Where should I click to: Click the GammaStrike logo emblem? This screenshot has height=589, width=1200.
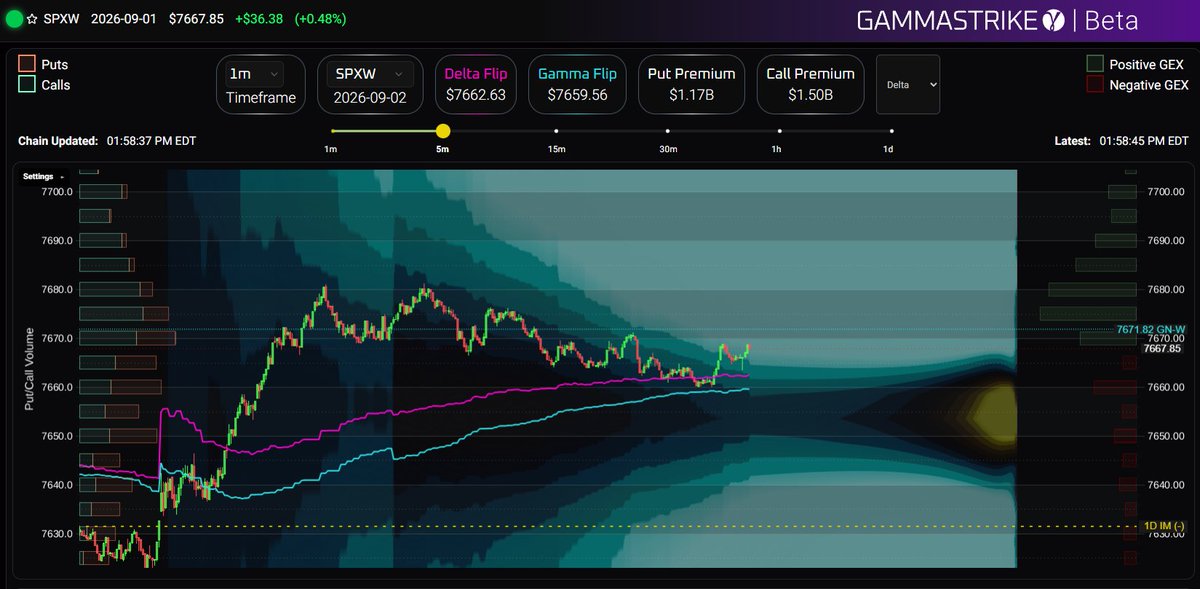click(x=1052, y=19)
